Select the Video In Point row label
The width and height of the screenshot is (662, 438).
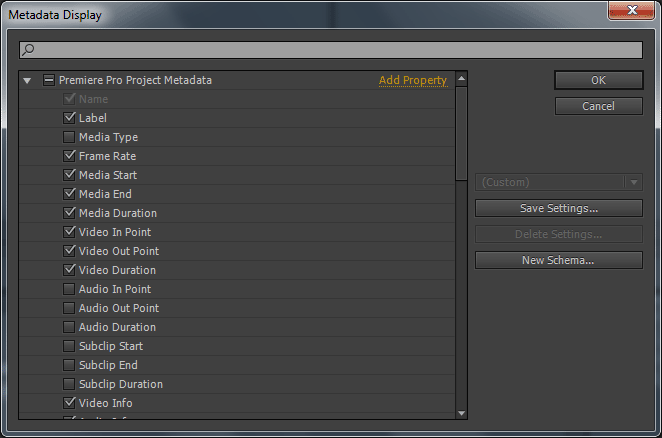[x=115, y=232]
